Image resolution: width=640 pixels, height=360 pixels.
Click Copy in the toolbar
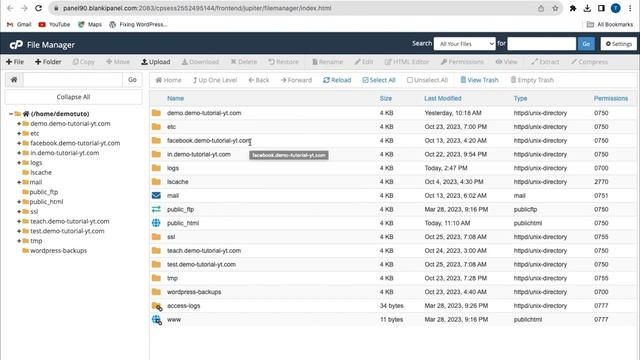point(84,62)
